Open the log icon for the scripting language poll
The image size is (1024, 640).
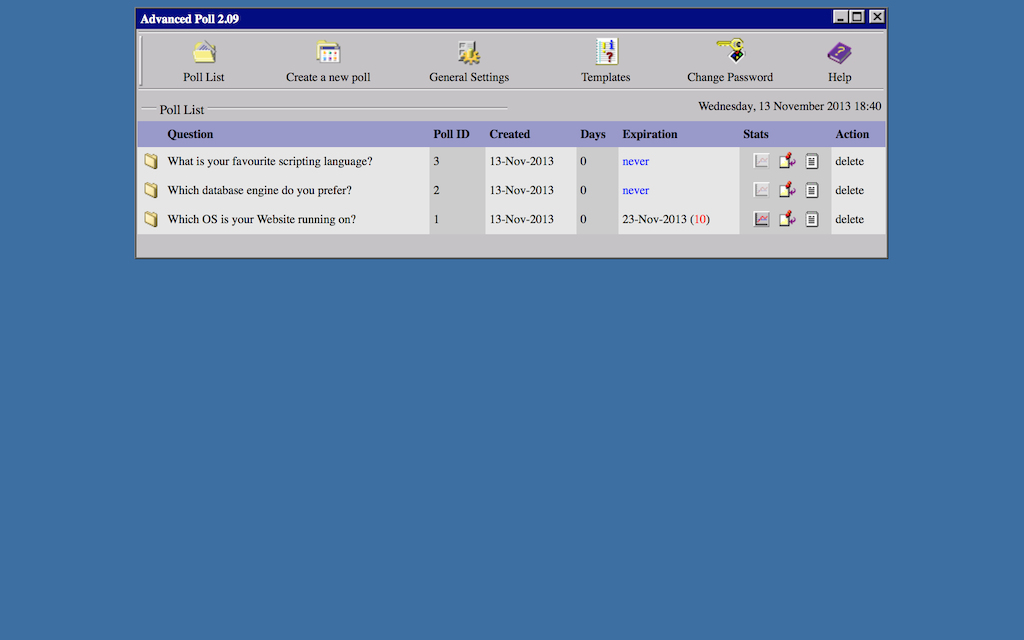(811, 161)
